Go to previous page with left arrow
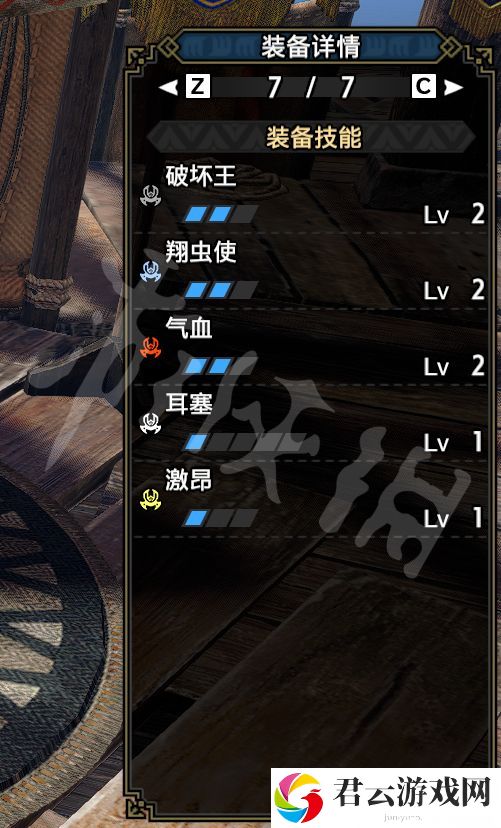This screenshot has width=501, height=828. tap(168, 87)
